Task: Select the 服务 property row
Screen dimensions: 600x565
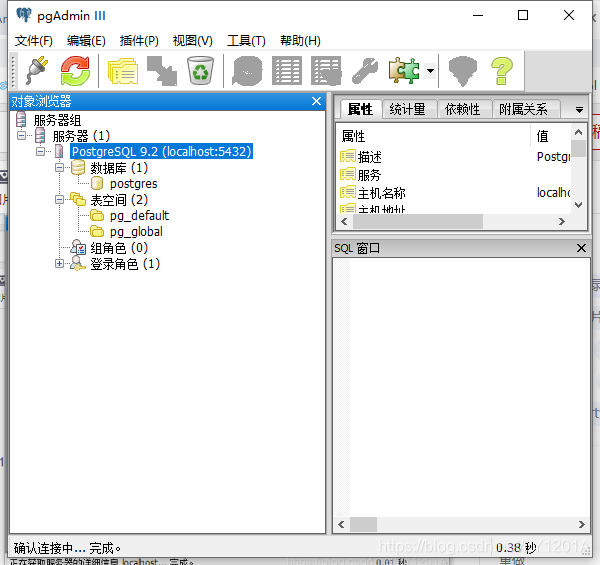Action: pyautogui.click(x=454, y=175)
